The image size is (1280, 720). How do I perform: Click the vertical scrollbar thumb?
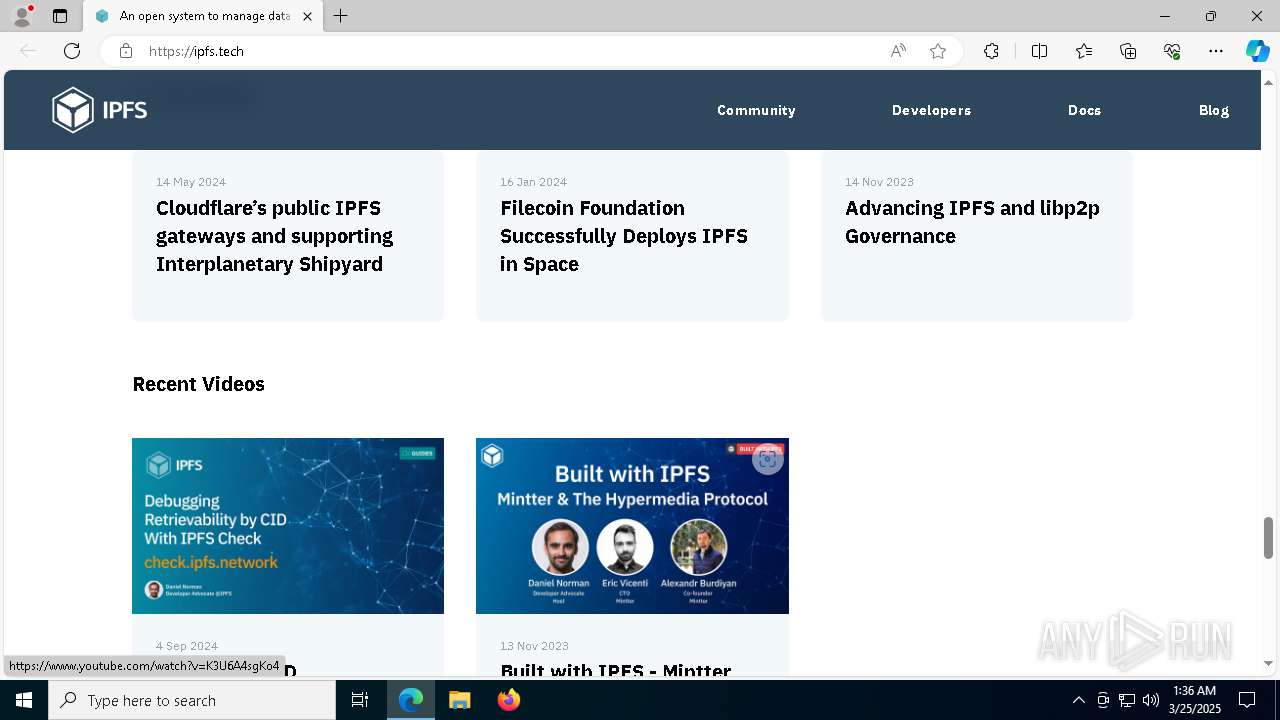point(1269,538)
